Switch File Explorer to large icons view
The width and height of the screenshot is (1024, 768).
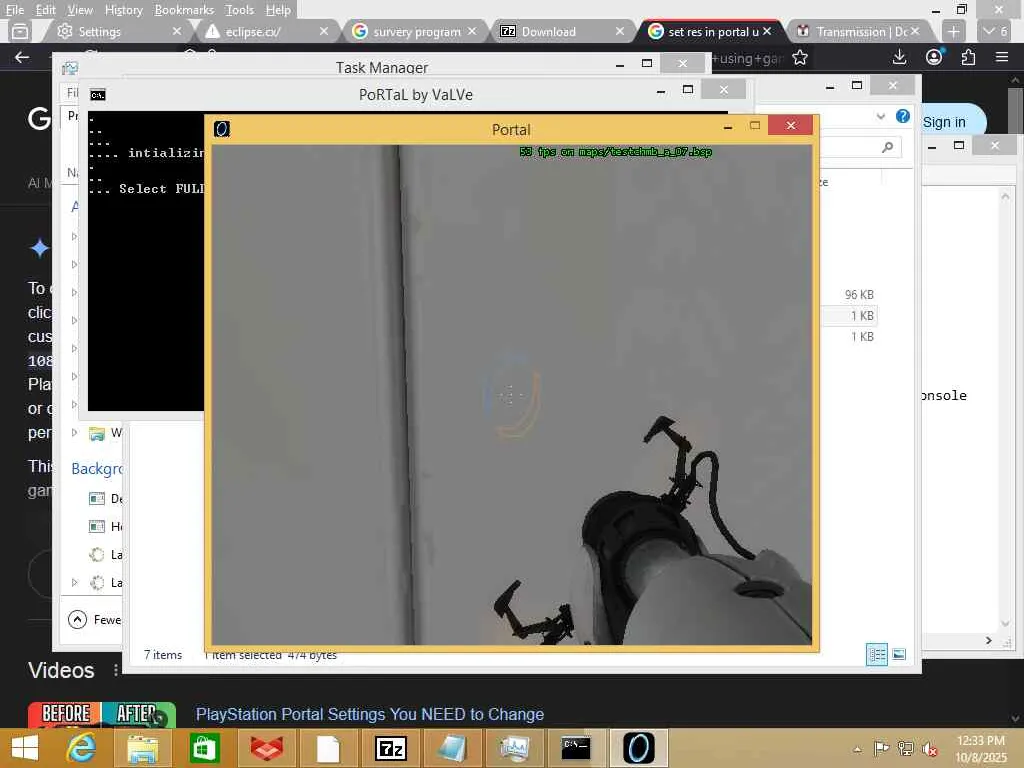[899, 654]
